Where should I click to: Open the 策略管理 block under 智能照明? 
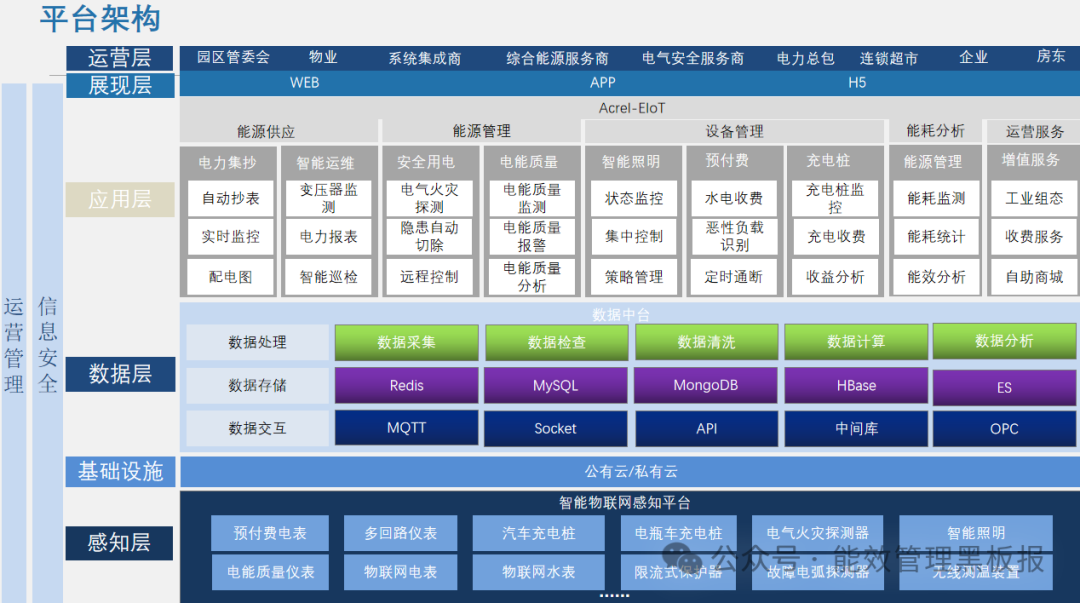click(x=633, y=277)
